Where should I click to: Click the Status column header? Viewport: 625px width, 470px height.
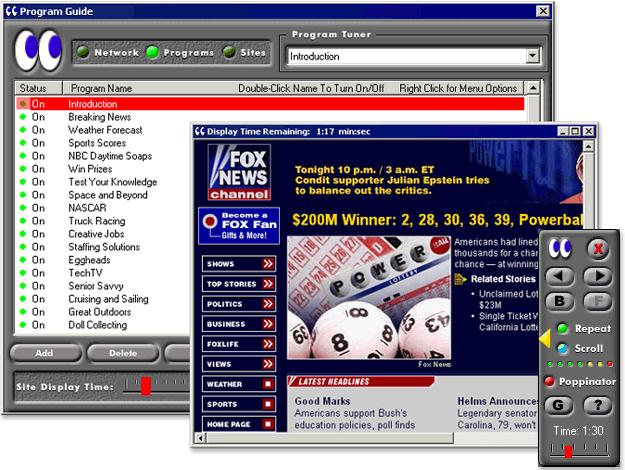click(x=38, y=88)
